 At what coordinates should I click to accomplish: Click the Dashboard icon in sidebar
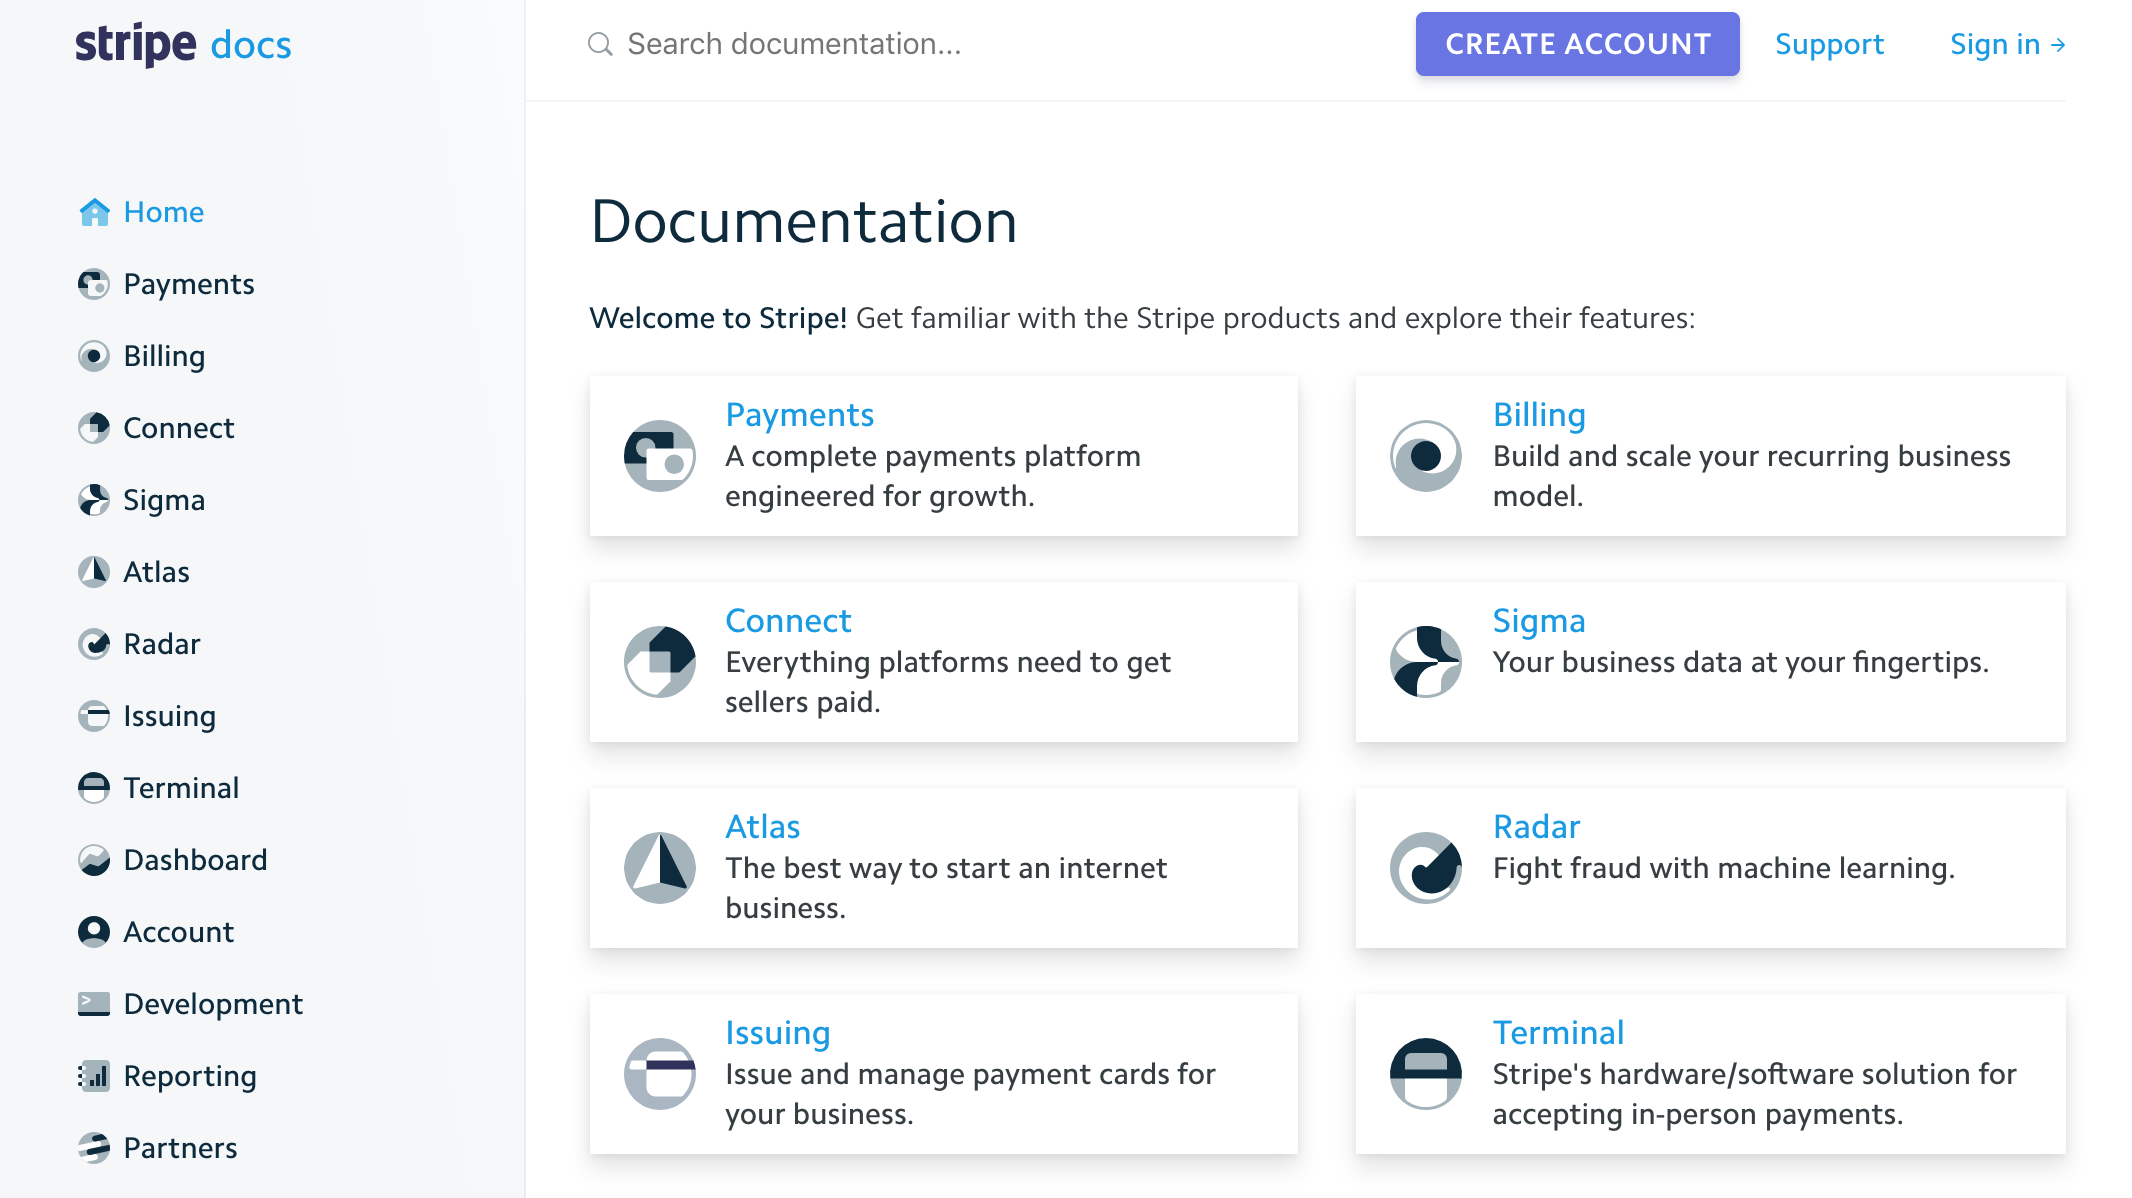94,860
